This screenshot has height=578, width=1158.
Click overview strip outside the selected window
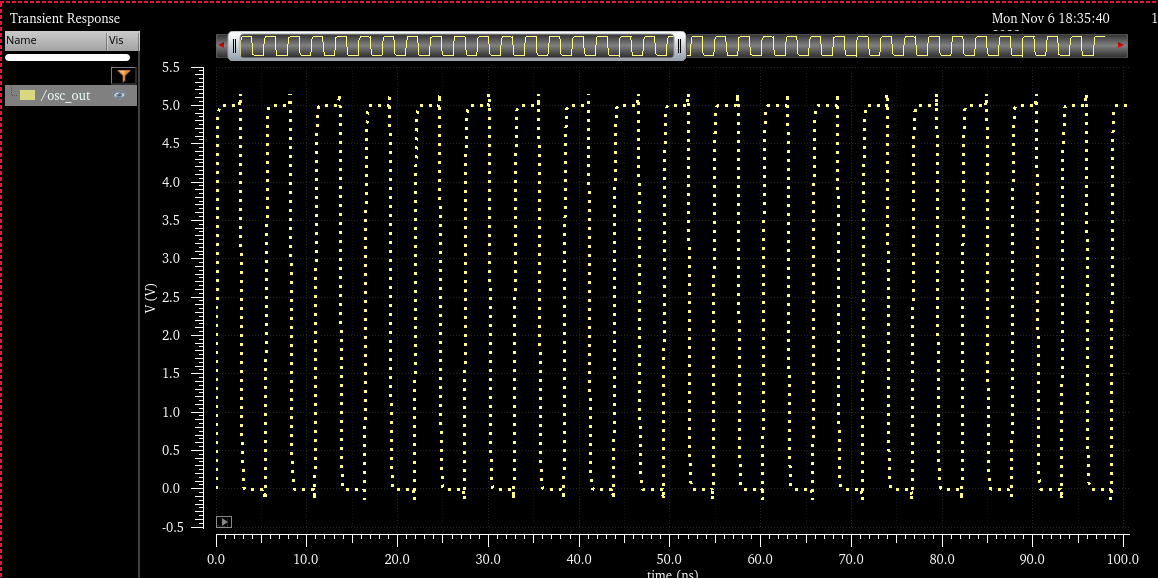(x=900, y=45)
